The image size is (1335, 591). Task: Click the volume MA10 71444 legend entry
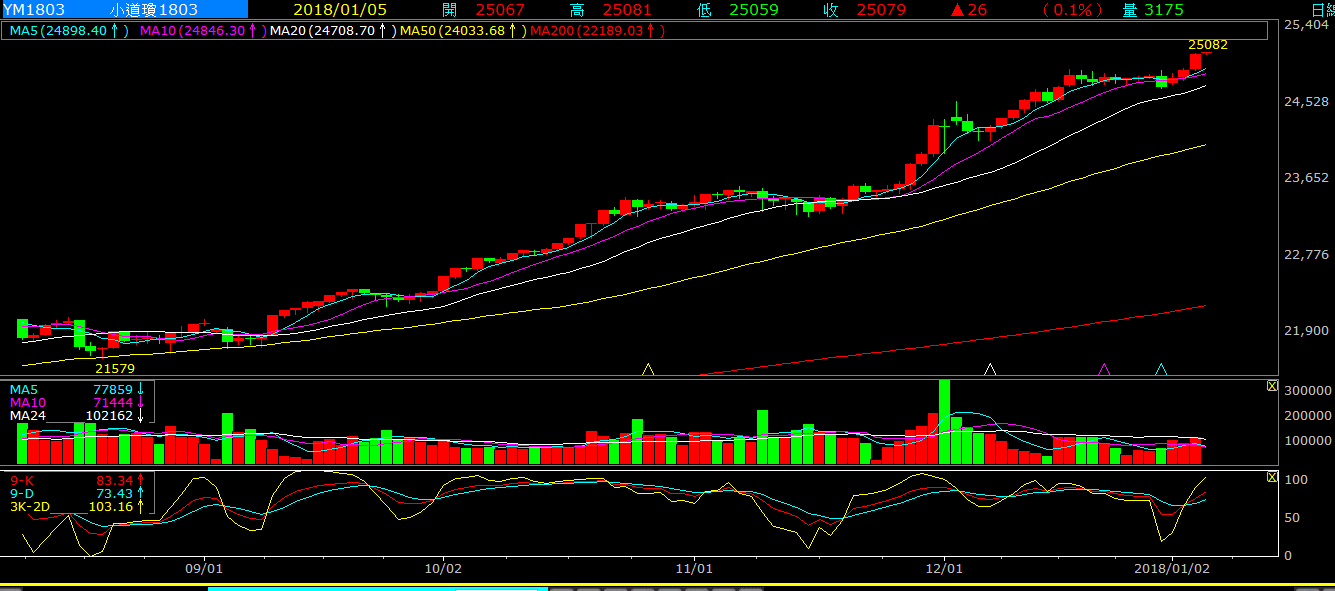click(x=77, y=402)
